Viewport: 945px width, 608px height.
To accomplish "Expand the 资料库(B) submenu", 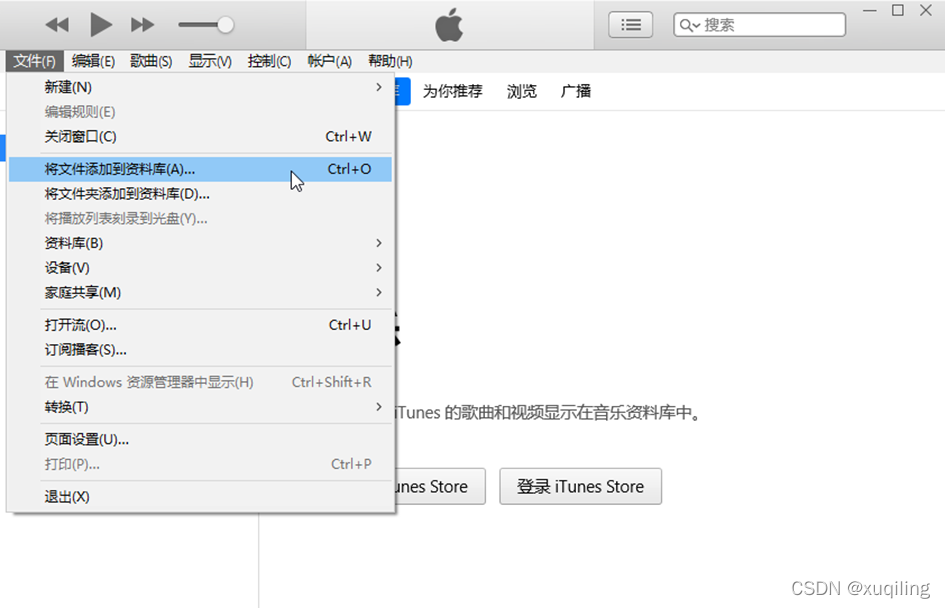I will [x=200, y=243].
